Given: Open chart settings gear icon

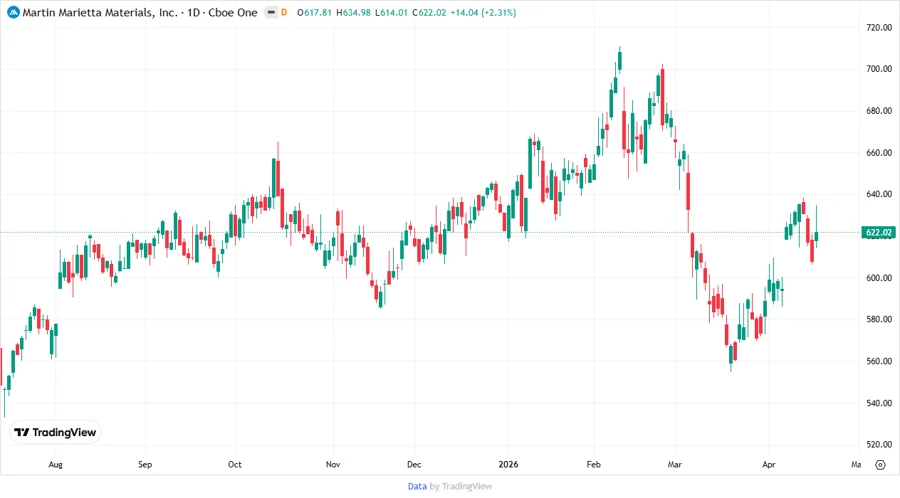Looking at the screenshot, I should point(880,465).
